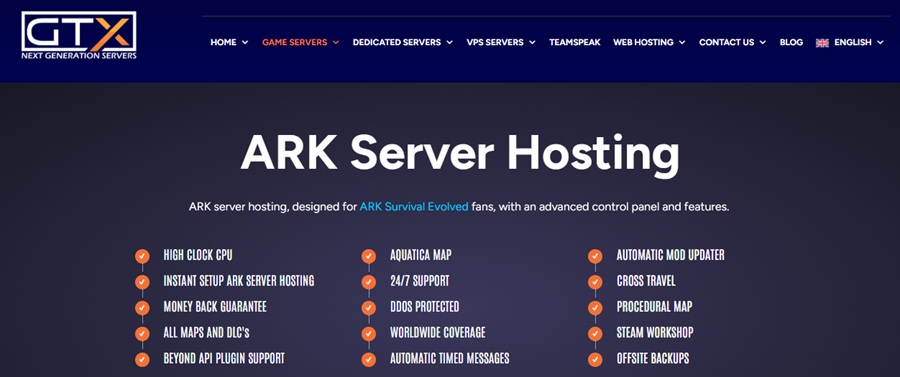Click the checkmark icon beside Procedural Map
The height and width of the screenshot is (377, 900).
(x=595, y=308)
